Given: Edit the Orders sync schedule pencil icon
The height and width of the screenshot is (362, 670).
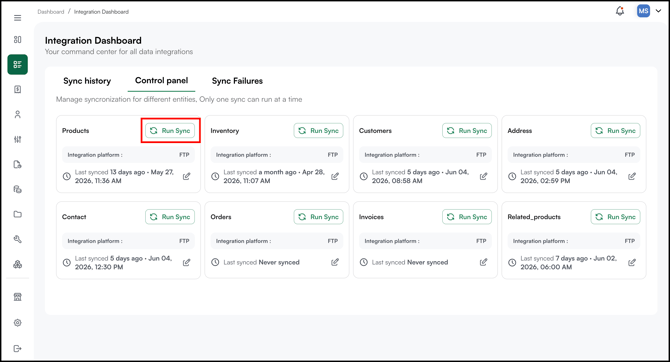Looking at the screenshot, I should [335, 262].
